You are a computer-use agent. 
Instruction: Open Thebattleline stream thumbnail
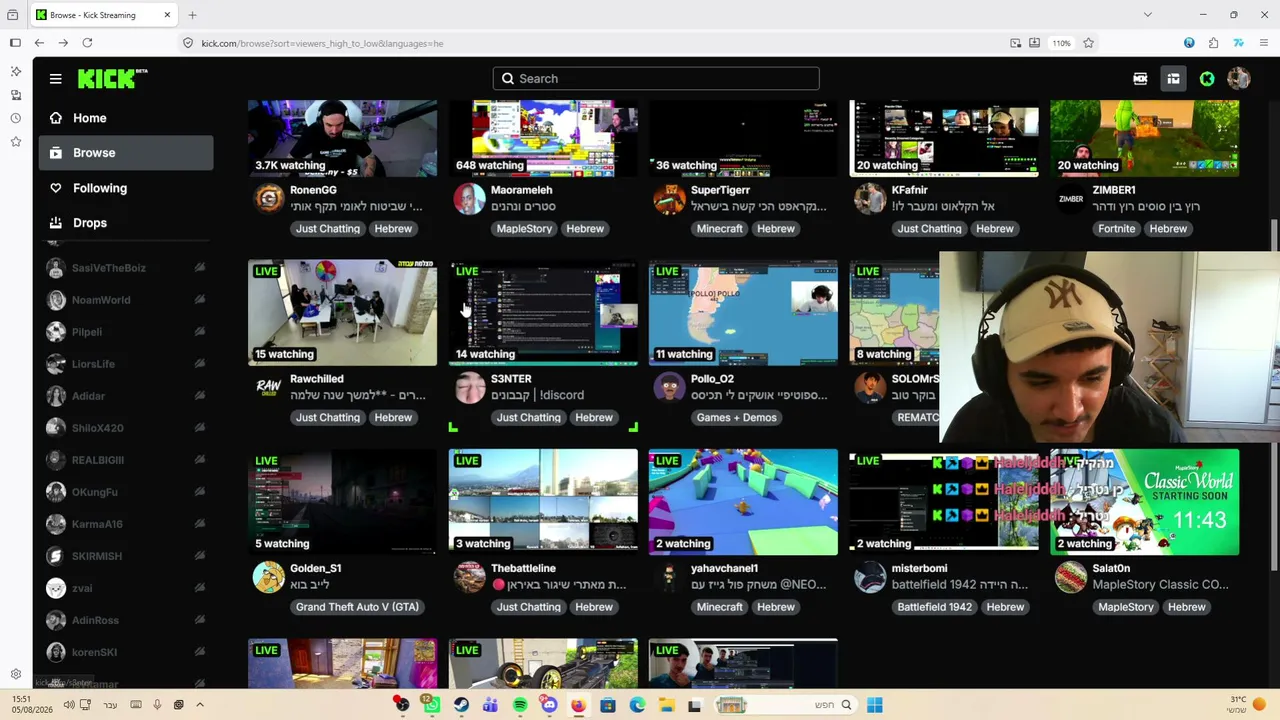pyautogui.click(x=543, y=502)
